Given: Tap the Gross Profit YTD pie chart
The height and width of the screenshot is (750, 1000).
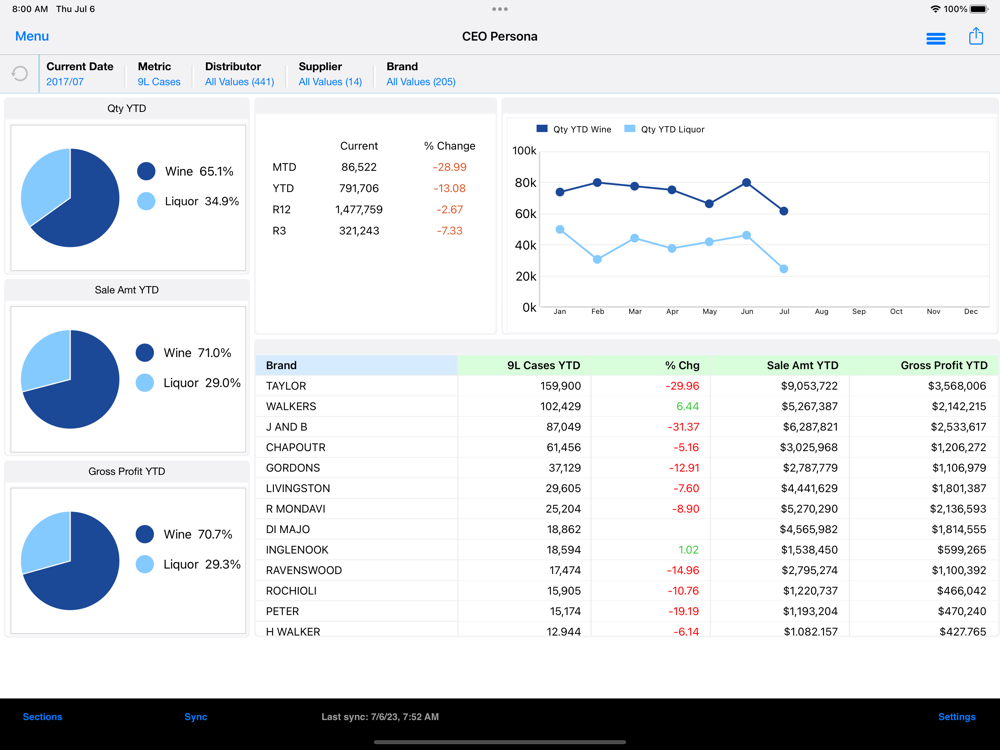Looking at the screenshot, I should pos(70,561).
